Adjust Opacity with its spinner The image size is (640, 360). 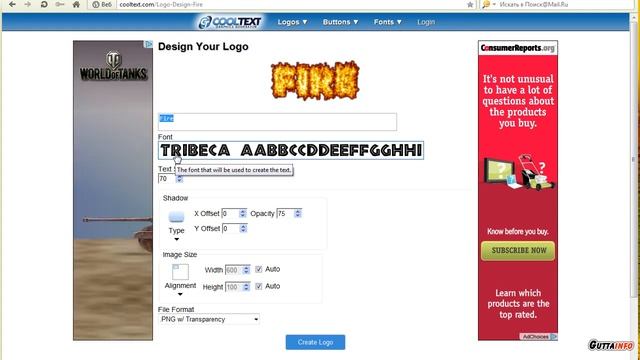(x=298, y=213)
